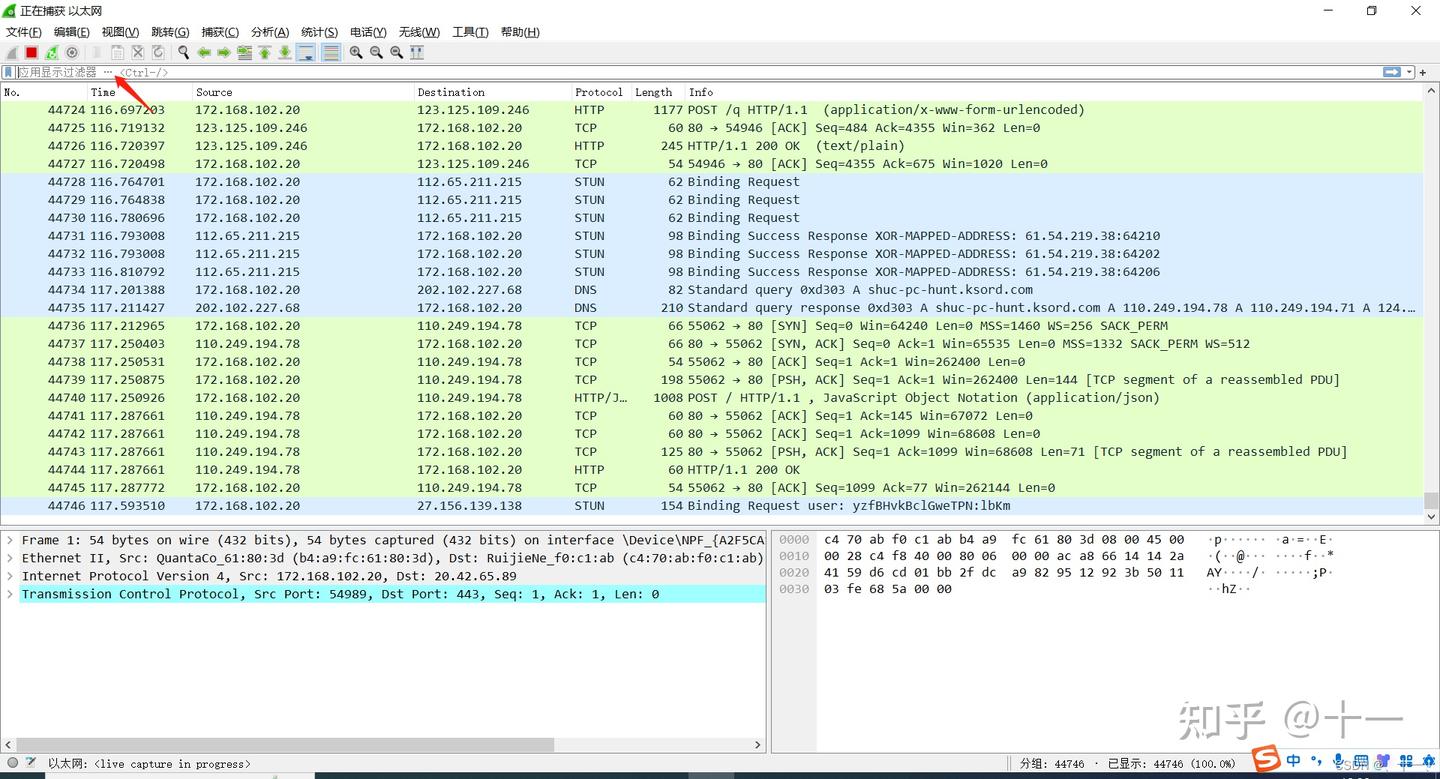Expand the Internet Protocol Version 4 node
The image size is (1440, 779).
point(10,575)
